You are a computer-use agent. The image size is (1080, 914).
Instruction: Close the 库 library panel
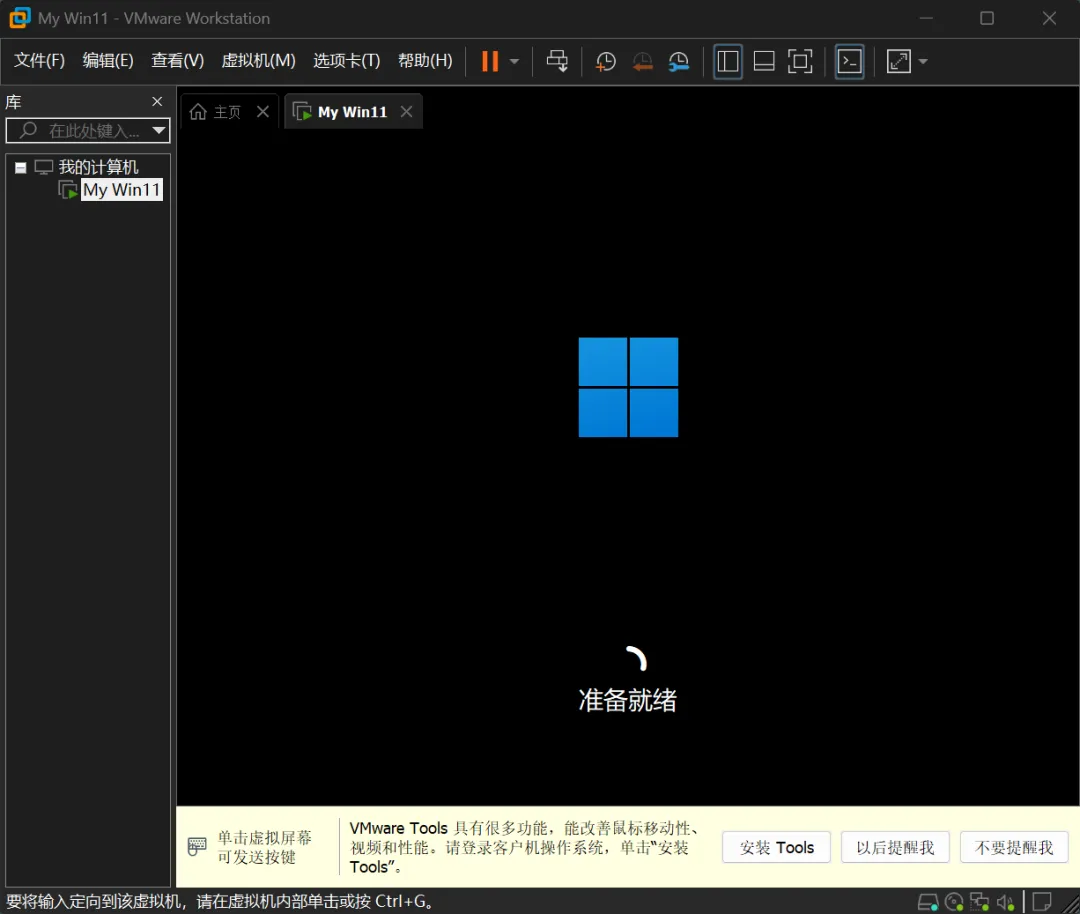(x=157, y=102)
